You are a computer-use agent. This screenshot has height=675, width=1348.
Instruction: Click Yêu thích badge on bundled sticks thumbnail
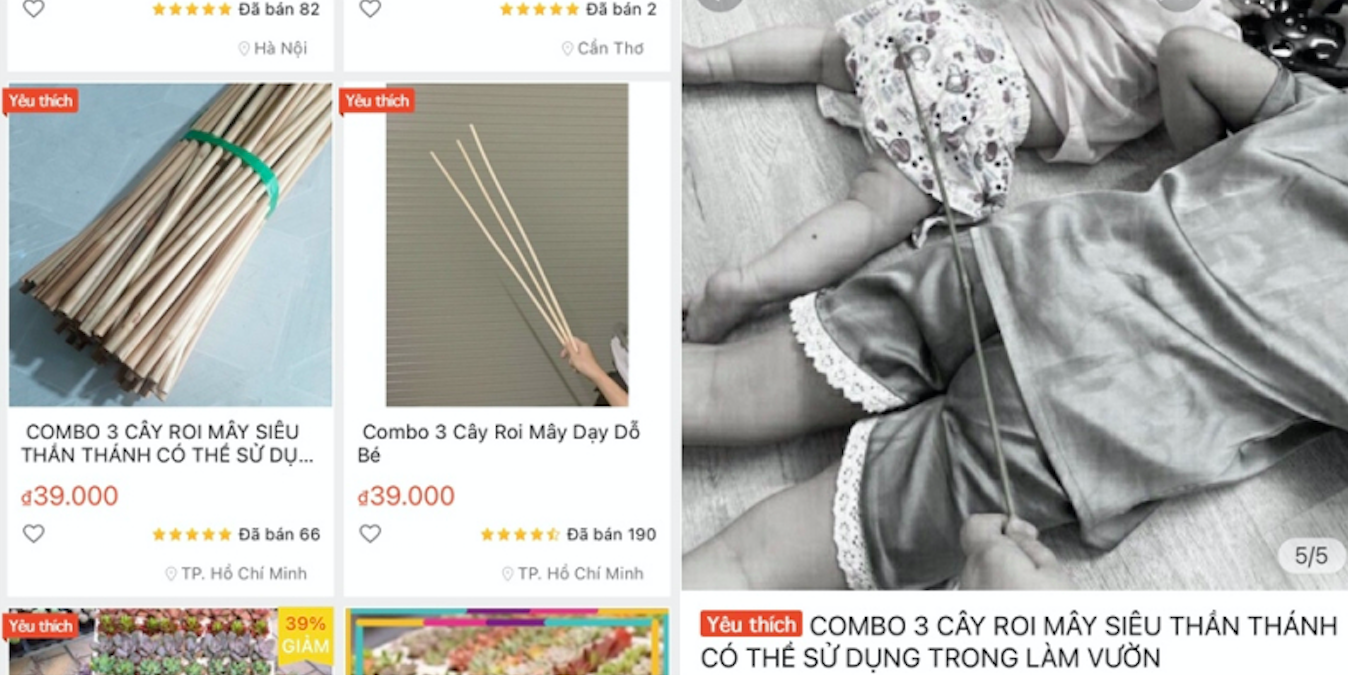click(41, 101)
